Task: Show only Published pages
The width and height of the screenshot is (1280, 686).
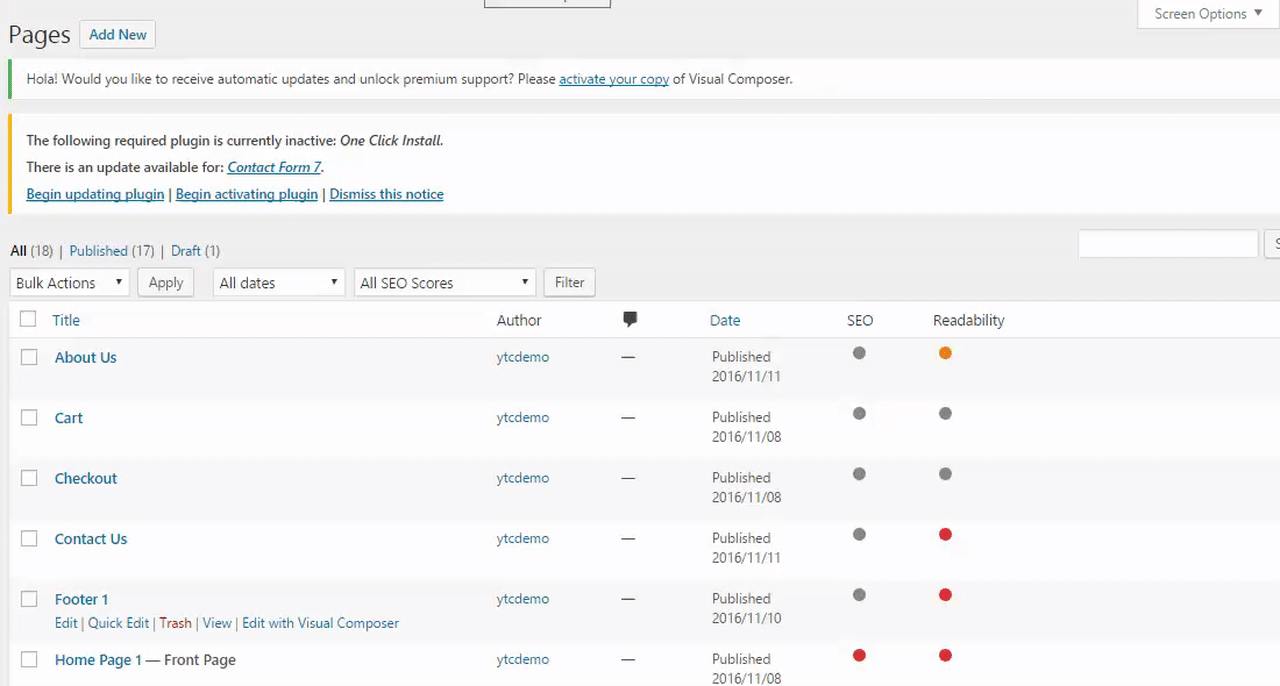Action: (x=98, y=251)
